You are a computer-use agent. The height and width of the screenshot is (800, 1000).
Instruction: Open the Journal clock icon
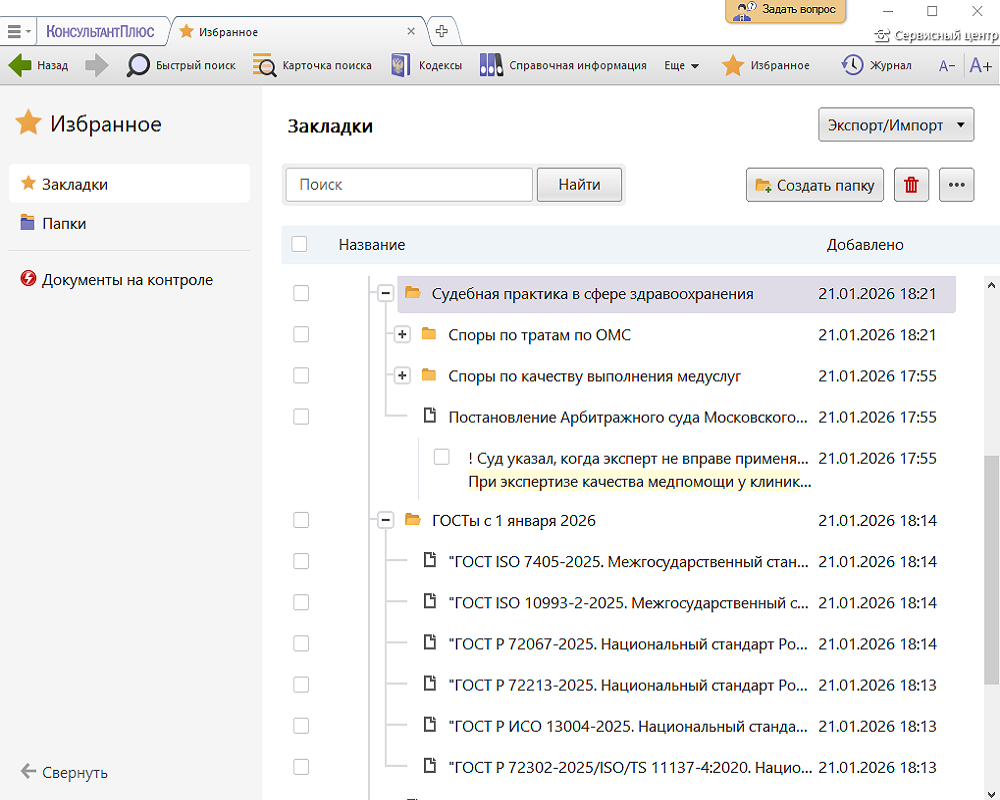click(852, 66)
